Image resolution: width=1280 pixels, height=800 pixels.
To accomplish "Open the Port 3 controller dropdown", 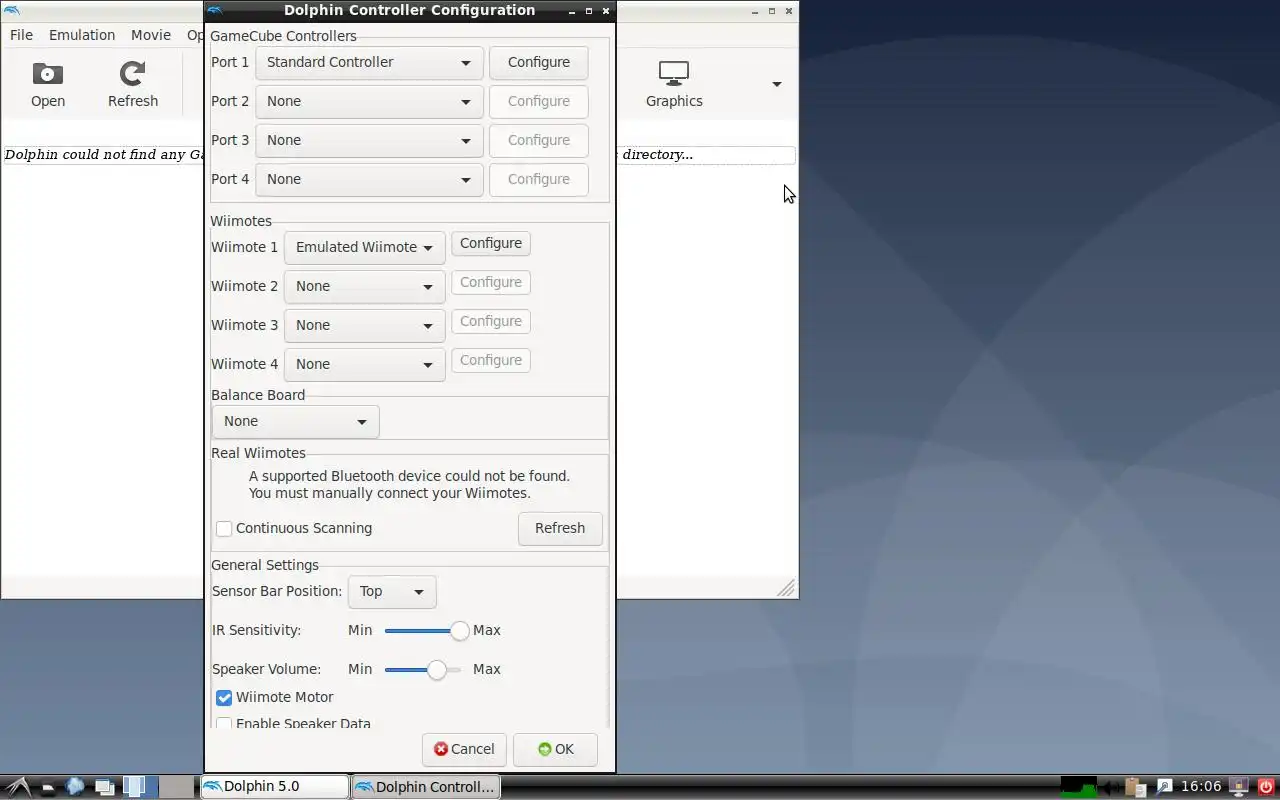I will click(x=369, y=140).
